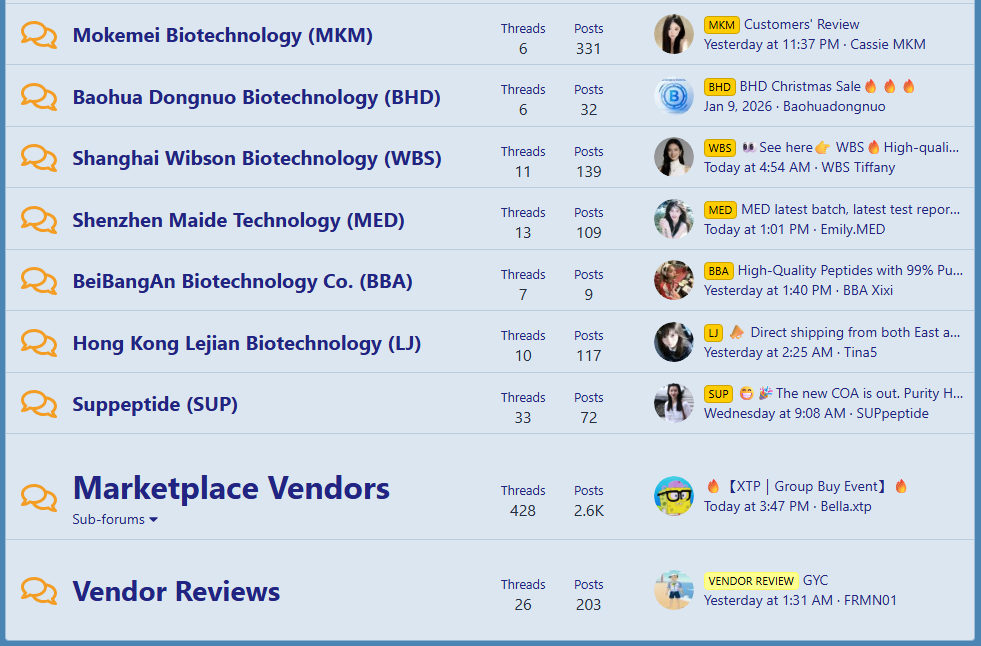Open the XTP Group Buy Event thread
981x646 pixels.
[x=806, y=487]
